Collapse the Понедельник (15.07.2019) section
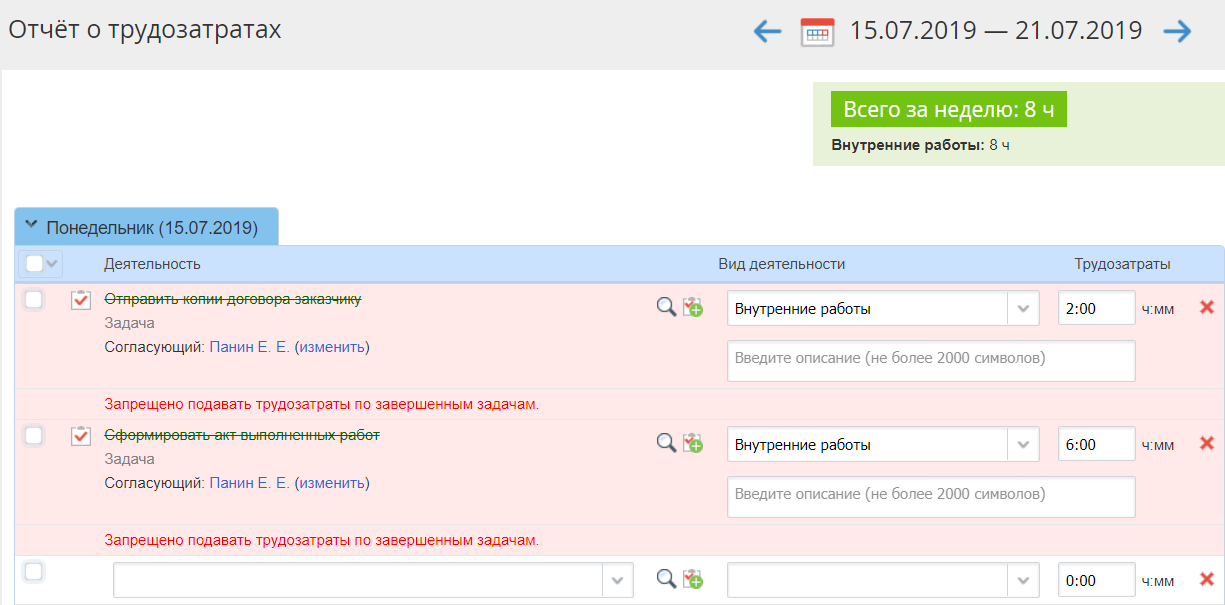 click(x=31, y=226)
